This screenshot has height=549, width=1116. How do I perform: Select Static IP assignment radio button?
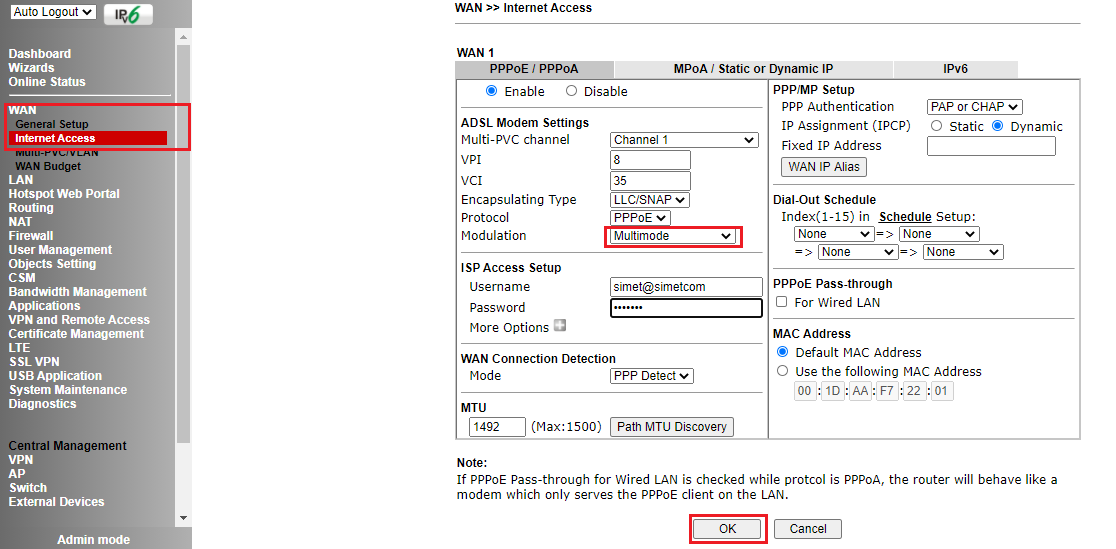pos(937,126)
